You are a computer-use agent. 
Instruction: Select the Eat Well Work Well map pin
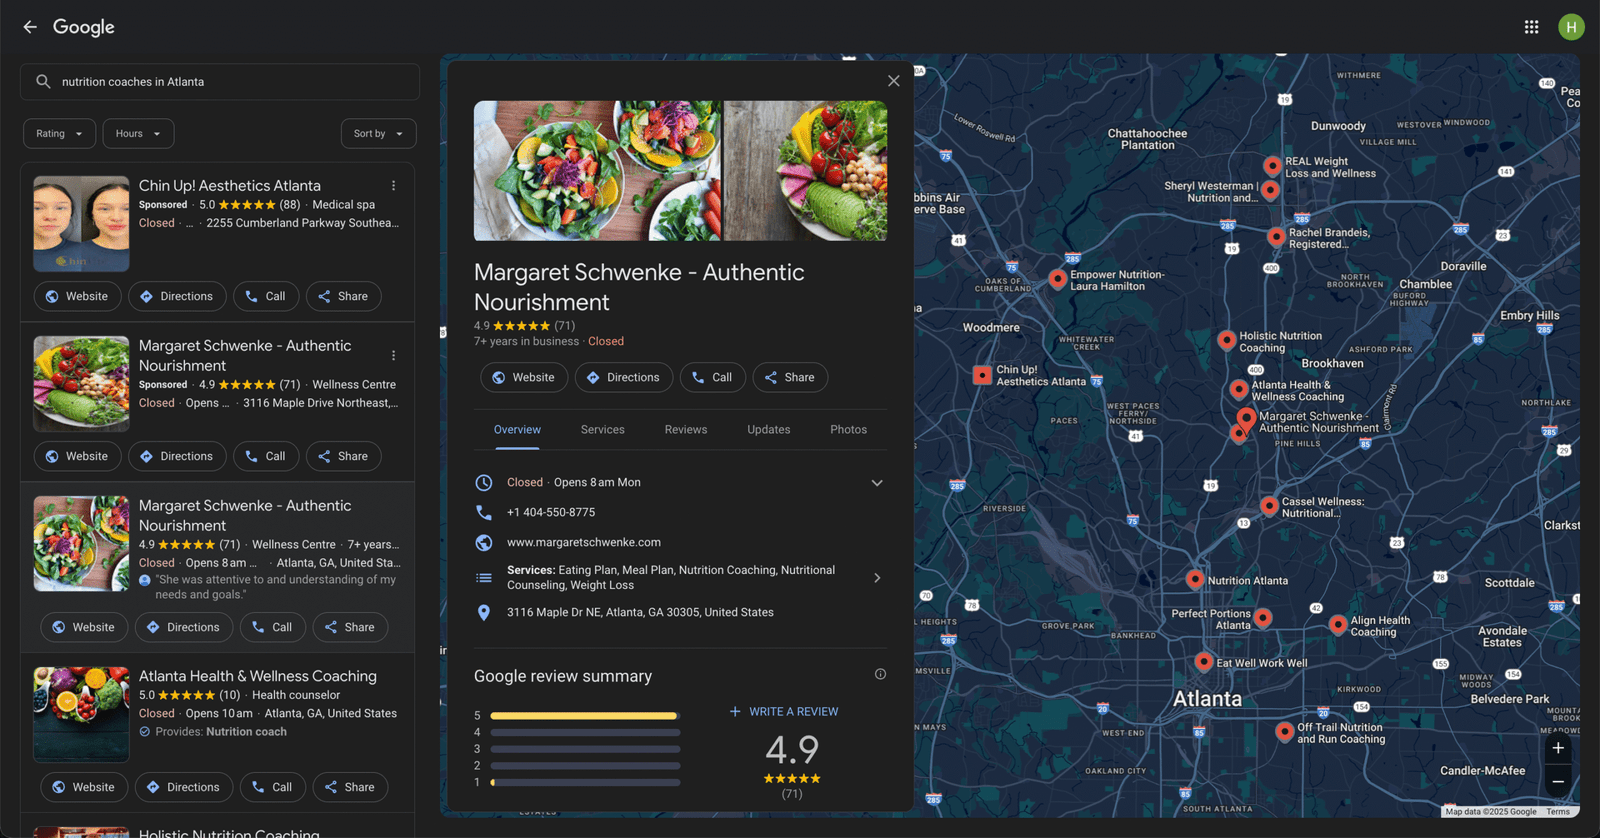click(x=1204, y=662)
